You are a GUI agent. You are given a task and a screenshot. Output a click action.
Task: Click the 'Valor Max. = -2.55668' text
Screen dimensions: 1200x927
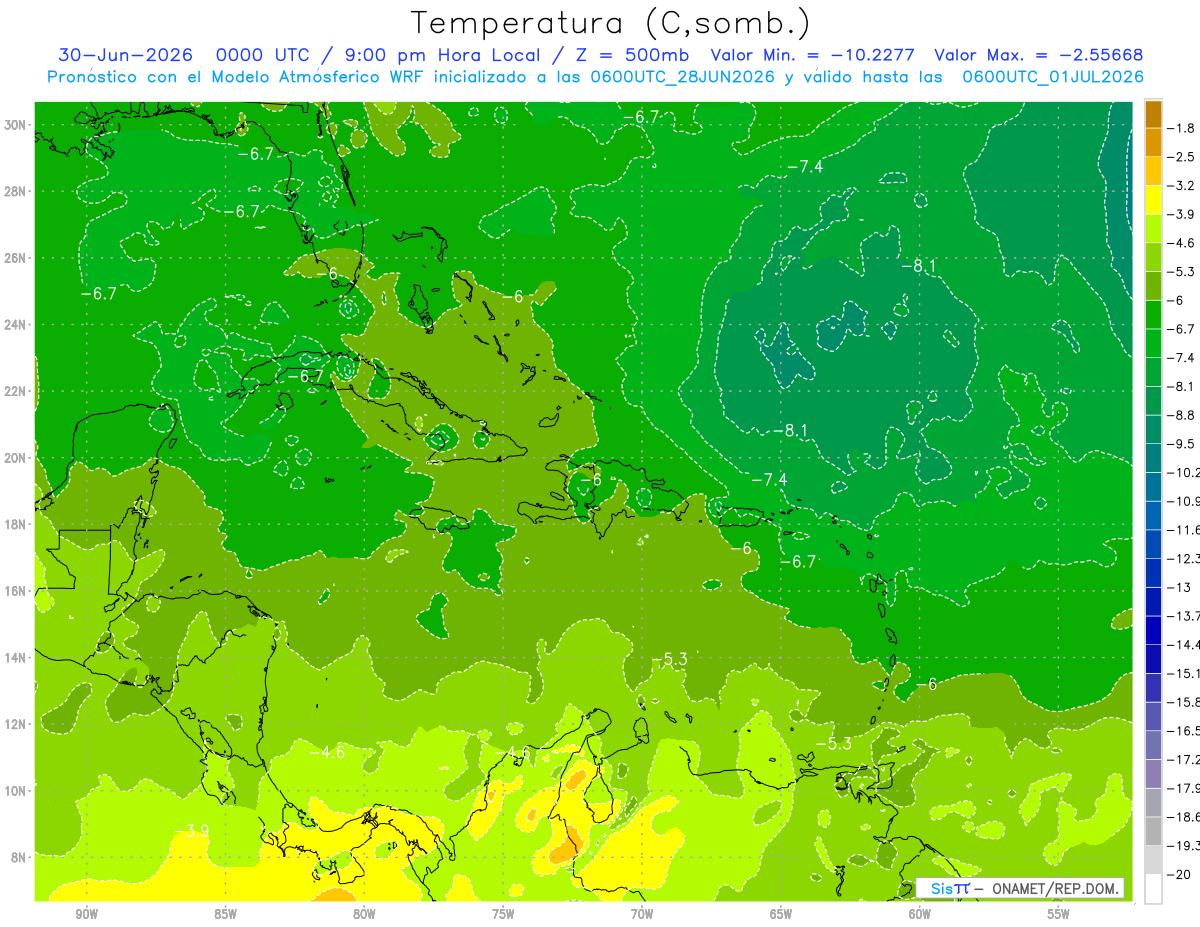(x=1038, y=54)
